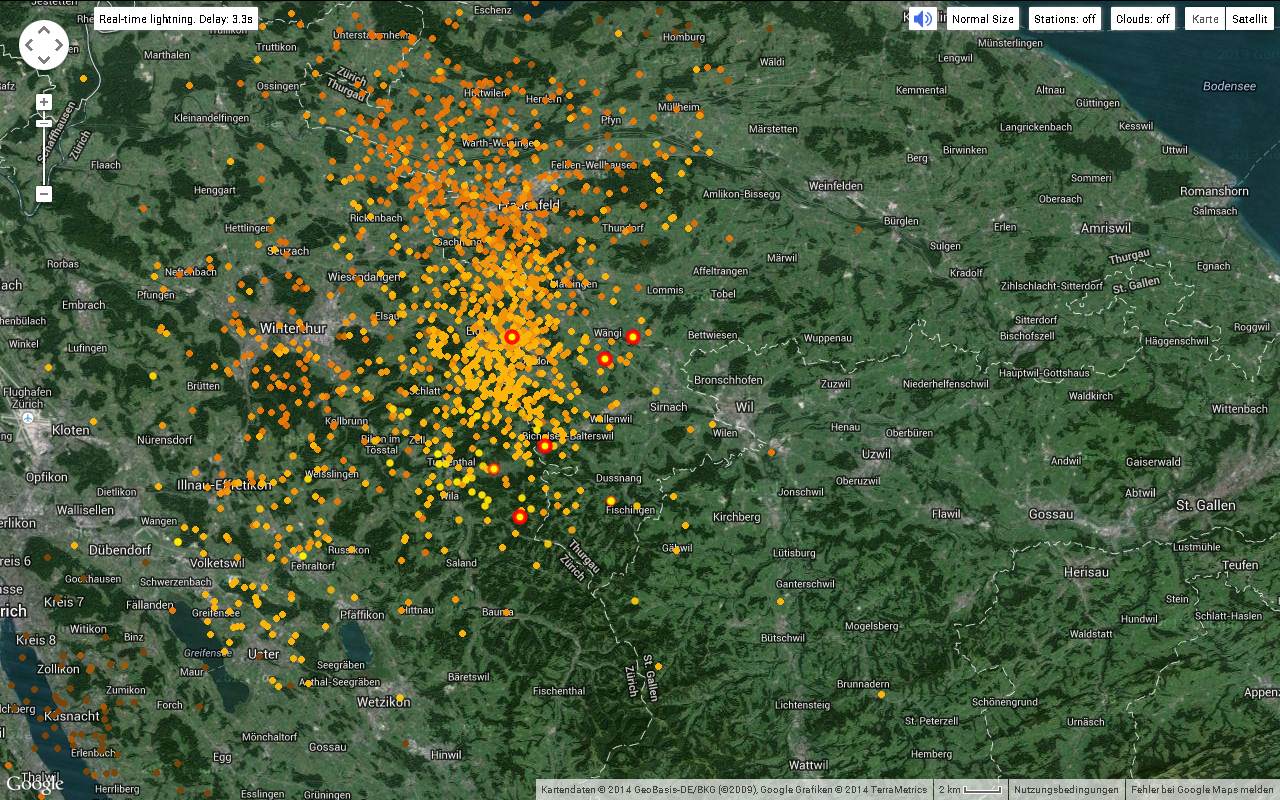Open the Satellit map type menu
This screenshot has height=800, width=1280.
pos(1249,19)
